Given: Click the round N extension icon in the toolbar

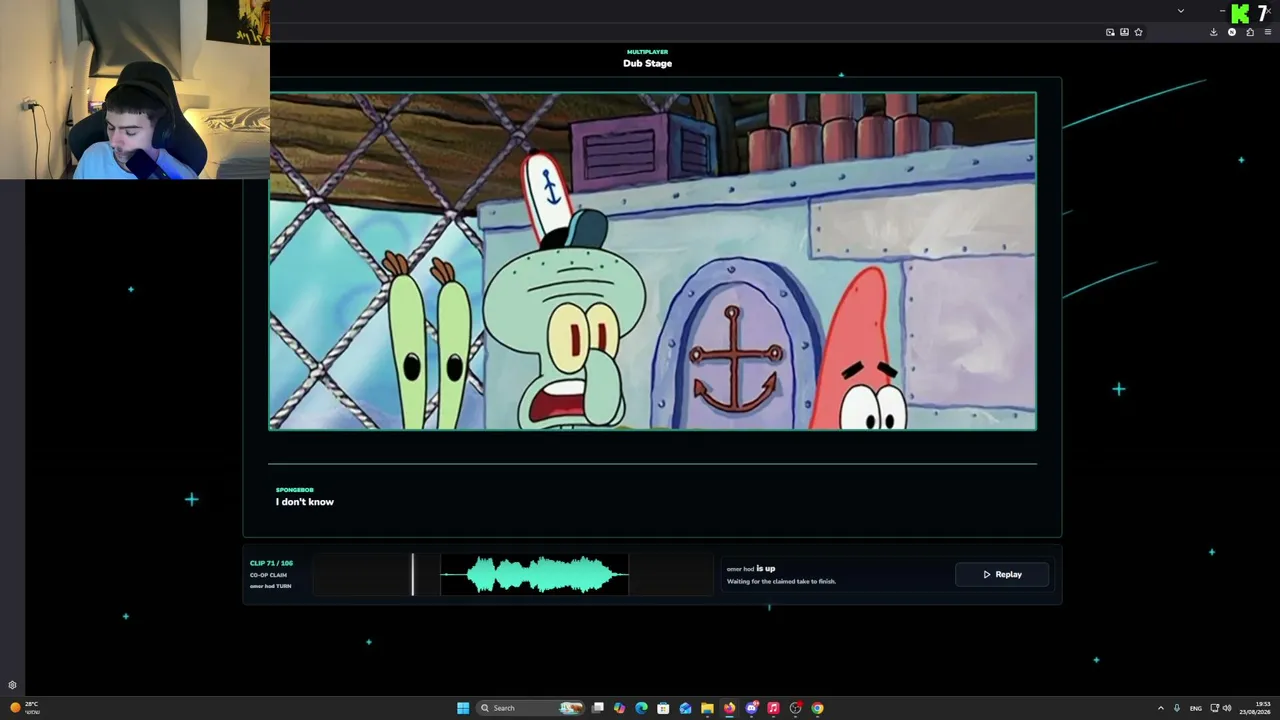Looking at the screenshot, I should coord(1232,32).
